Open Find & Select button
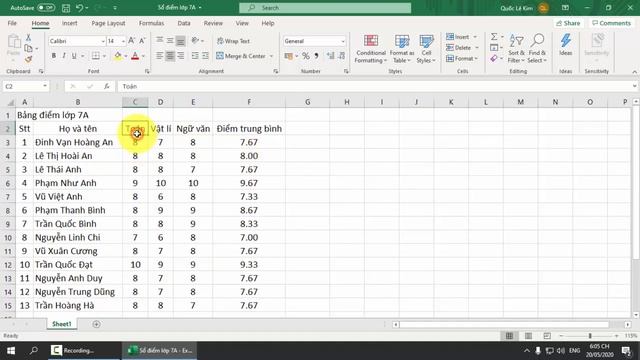This screenshot has height=360, width=640. pos(537,49)
